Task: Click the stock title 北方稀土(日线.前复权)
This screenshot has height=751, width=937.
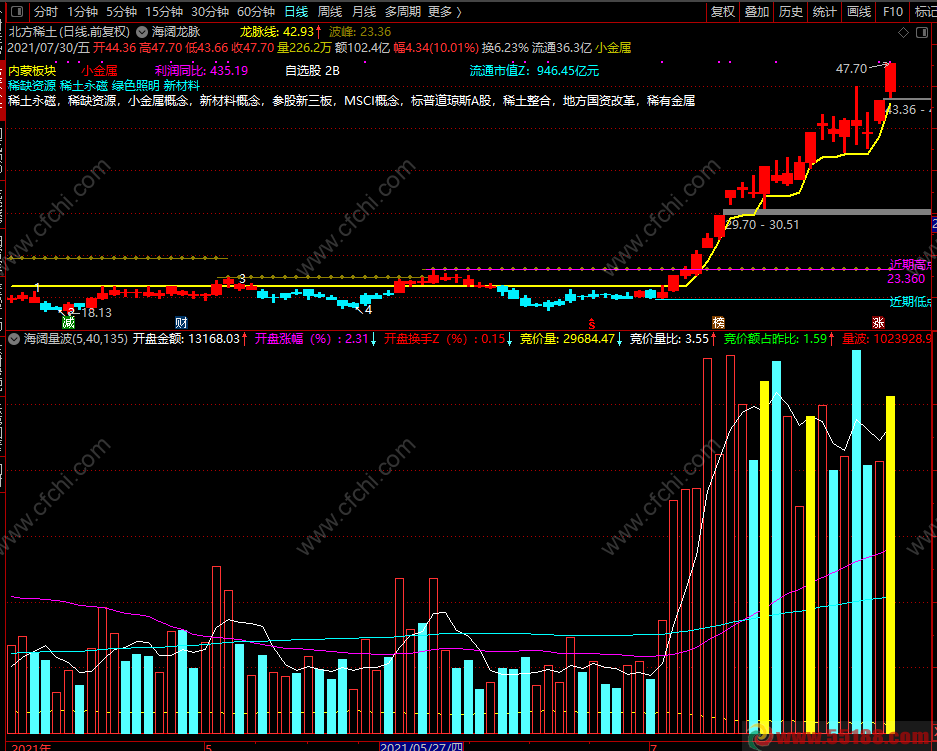Action: 69,32
